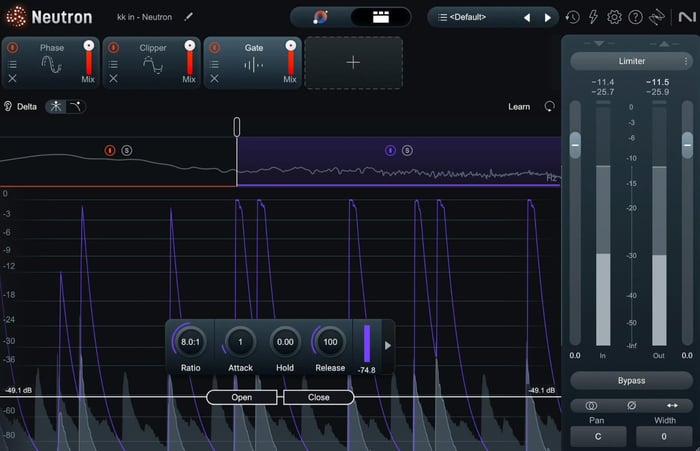Switch to the Assistant view
700x451 pixels.
[x=321, y=17]
